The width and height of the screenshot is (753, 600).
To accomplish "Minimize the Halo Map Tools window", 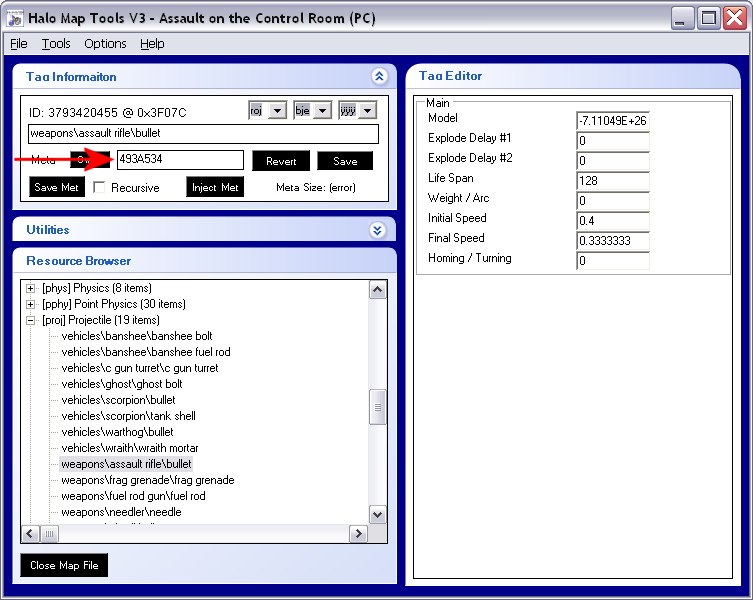I will pyautogui.click(x=681, y=18).
